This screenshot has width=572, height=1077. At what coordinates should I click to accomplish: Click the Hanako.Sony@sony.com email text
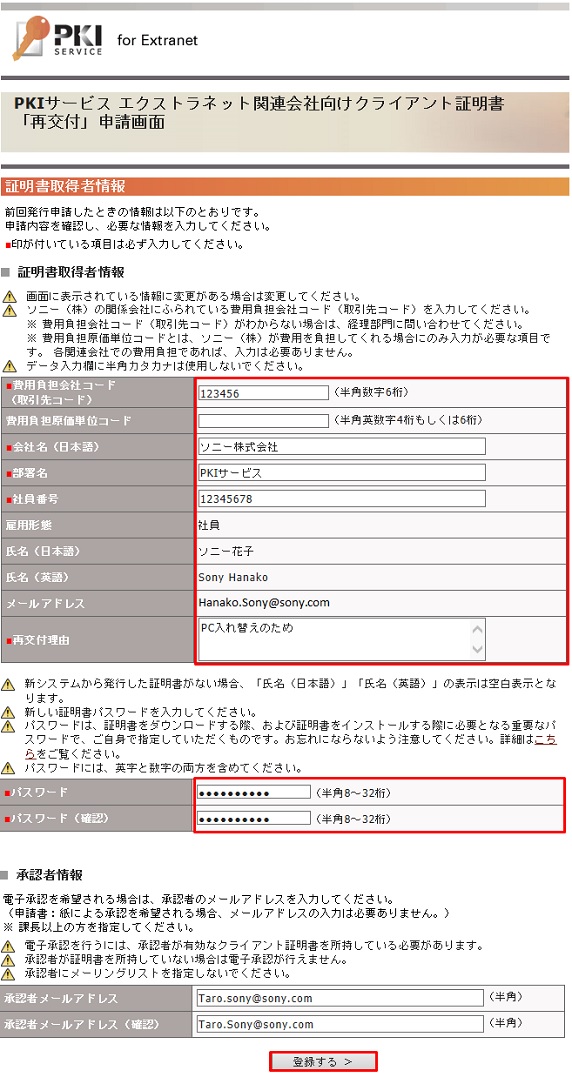pyautogui.click(x=264, y=603)
